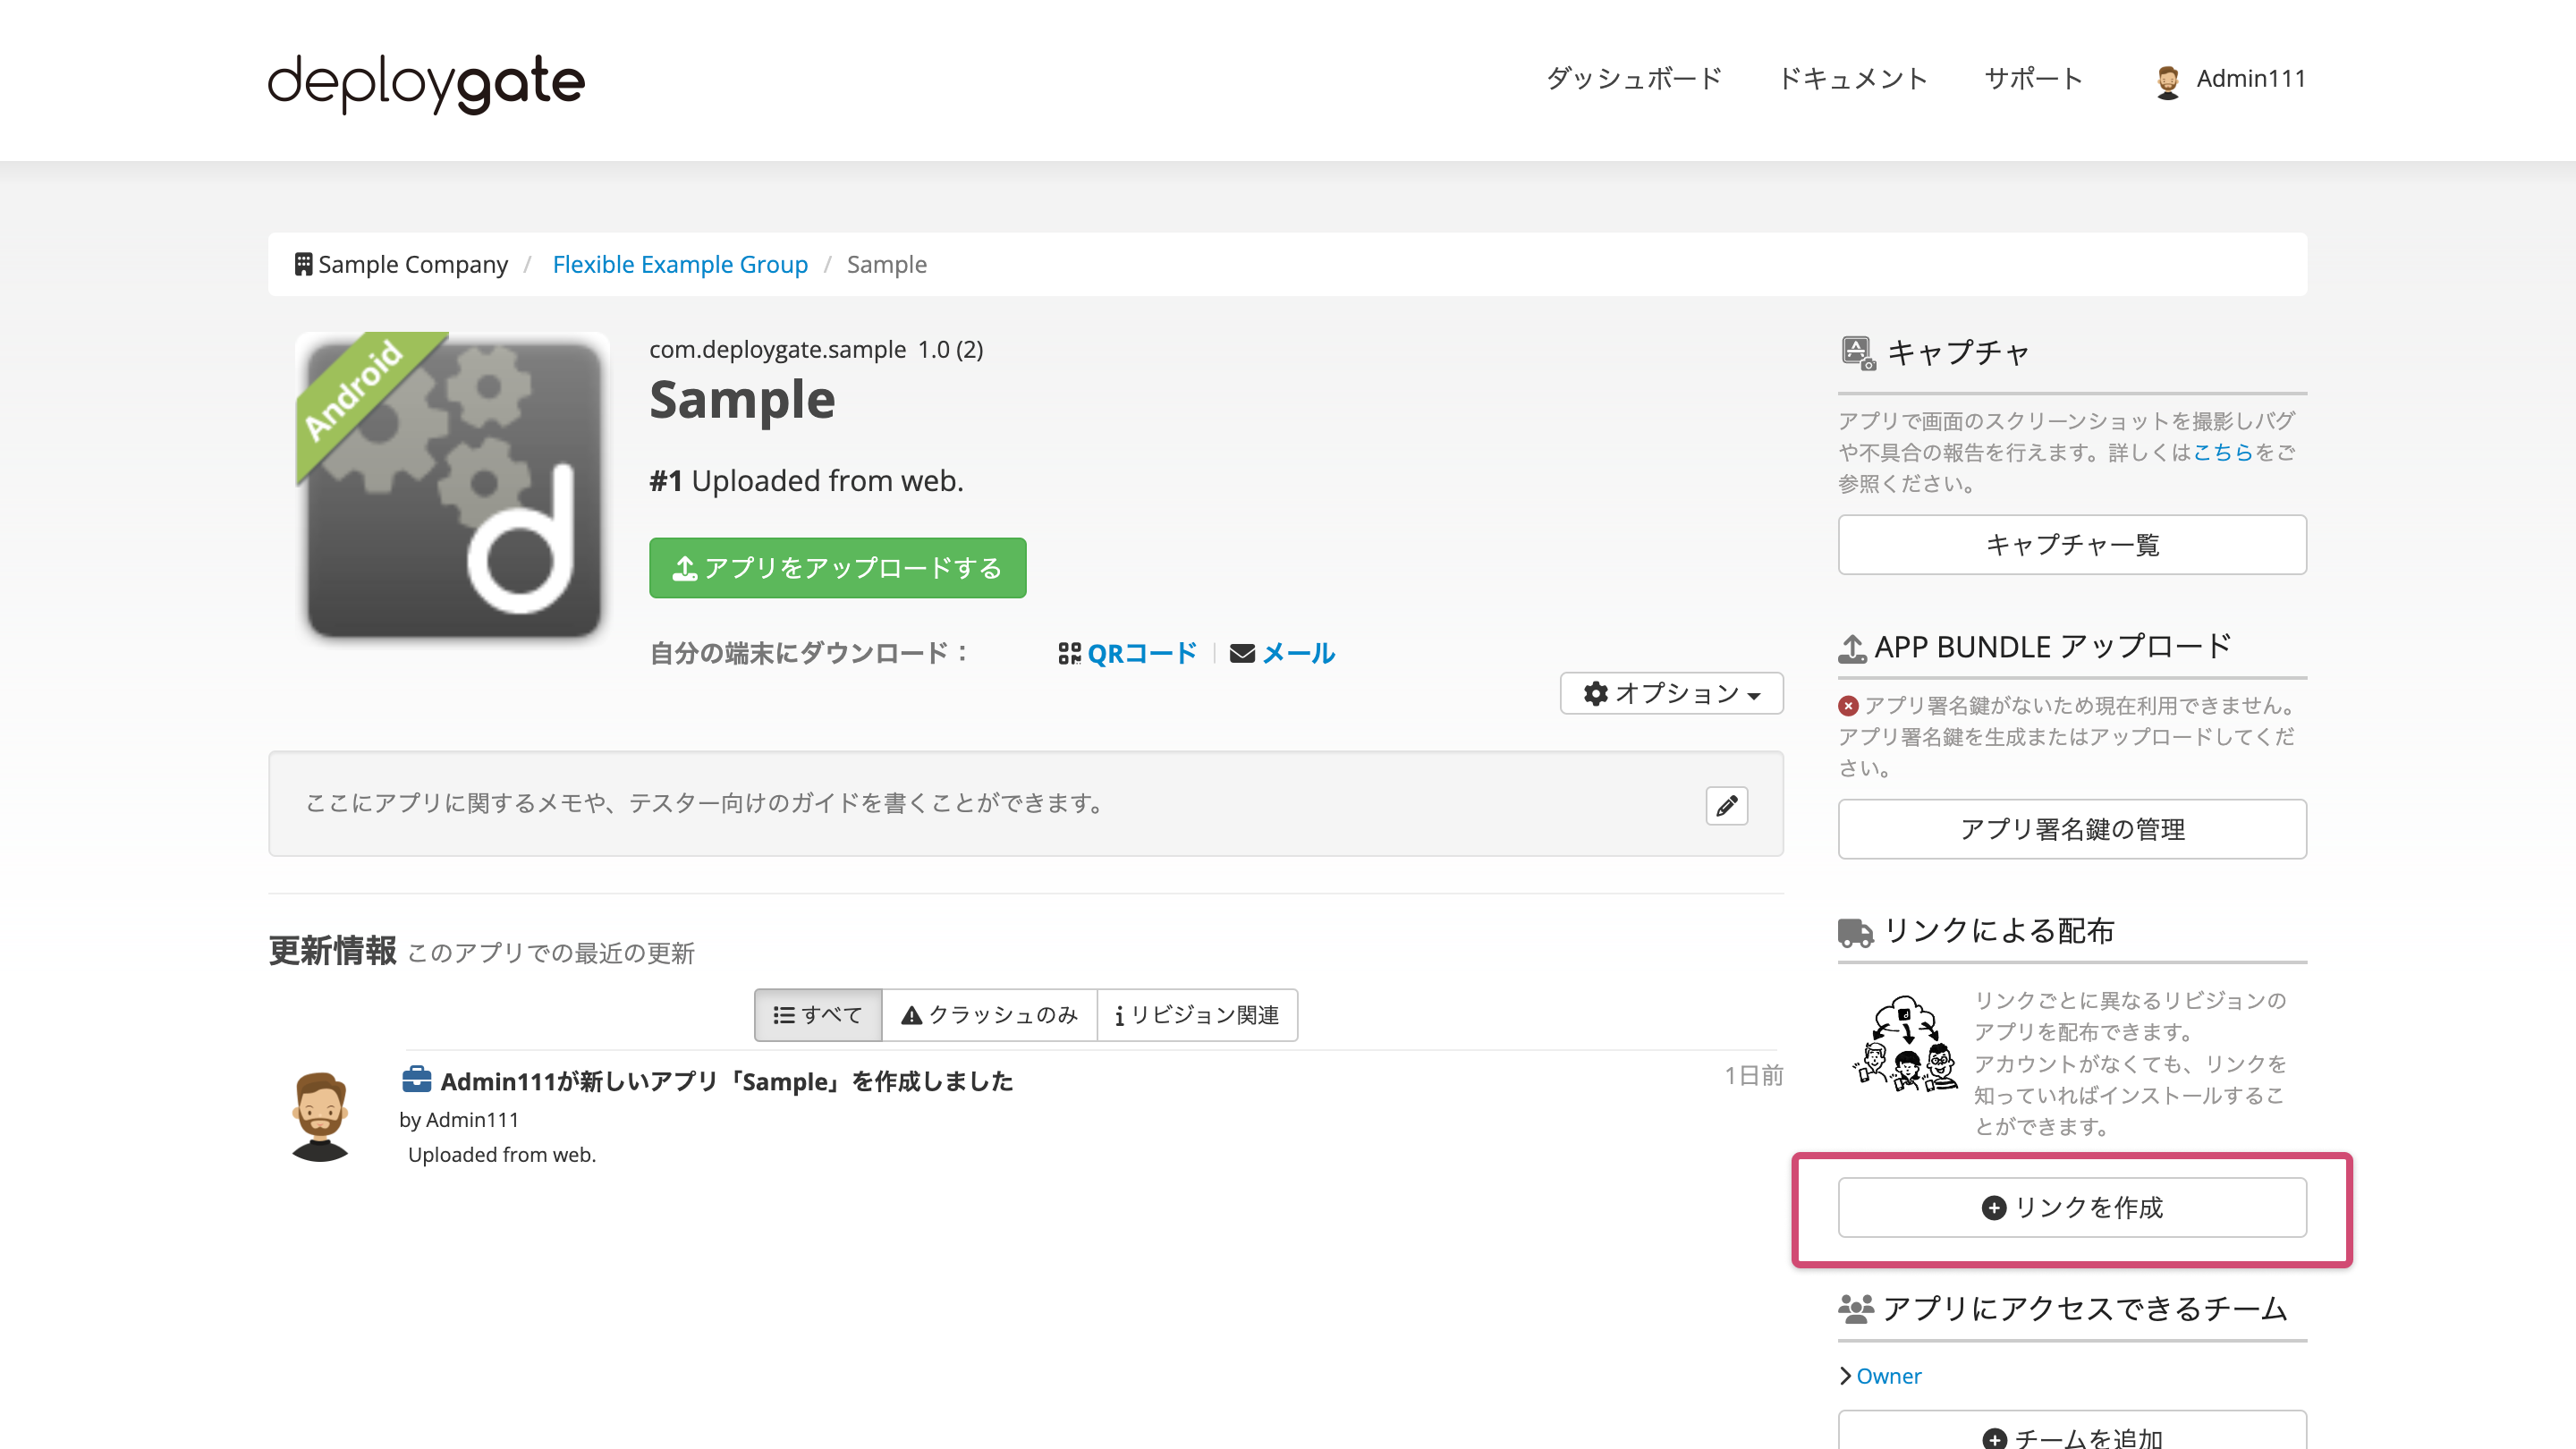Open the オプション dropdown

(1670, 693)
